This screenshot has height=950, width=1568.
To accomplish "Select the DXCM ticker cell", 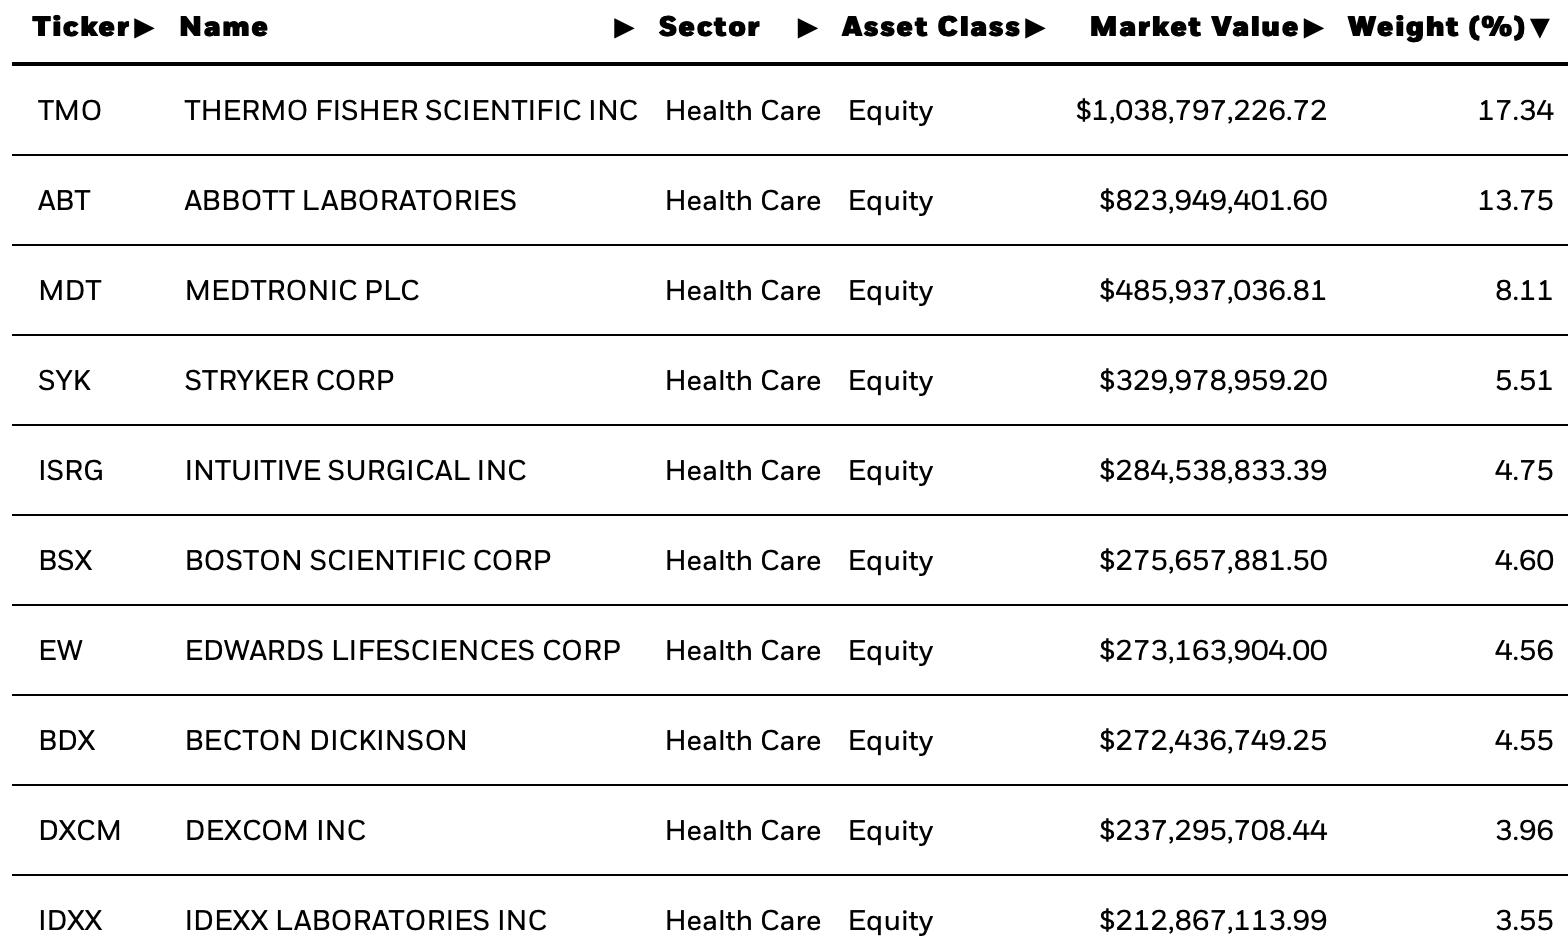I will 80,830.
